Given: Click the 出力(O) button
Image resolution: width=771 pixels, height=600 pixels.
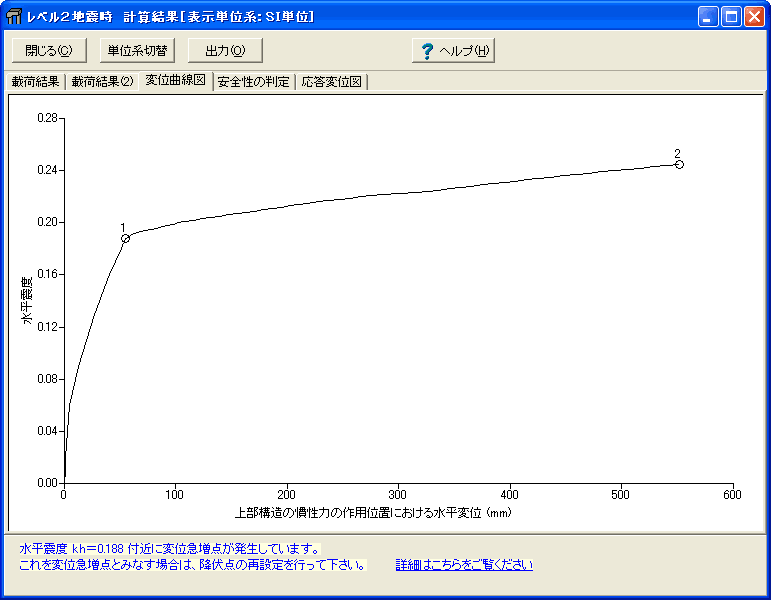Looking at the screenshot, I should 225,51.
